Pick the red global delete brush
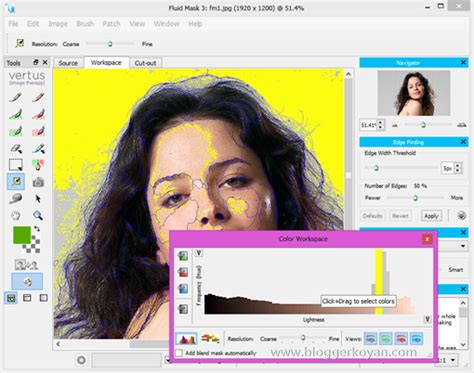The height and width of the screenshot is (373, 474). tap(38, 131)
